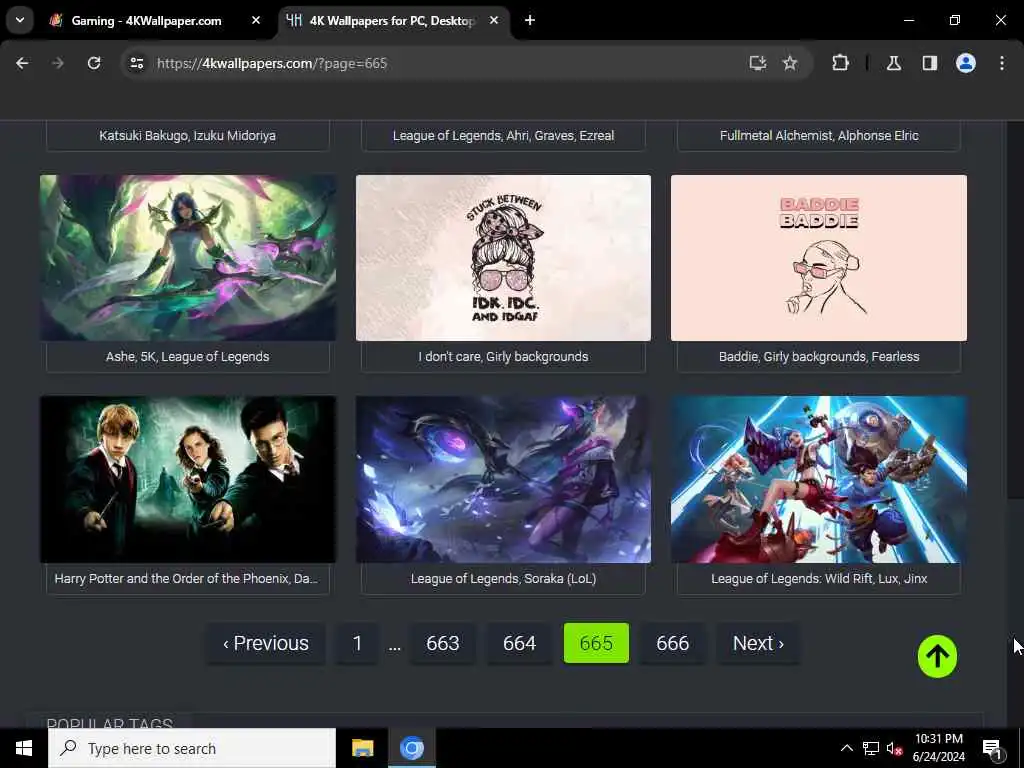
Task: Click 'League of Legends: Wild Rift, Lux, Jinx' caption
Action: [x=819, y=579]
